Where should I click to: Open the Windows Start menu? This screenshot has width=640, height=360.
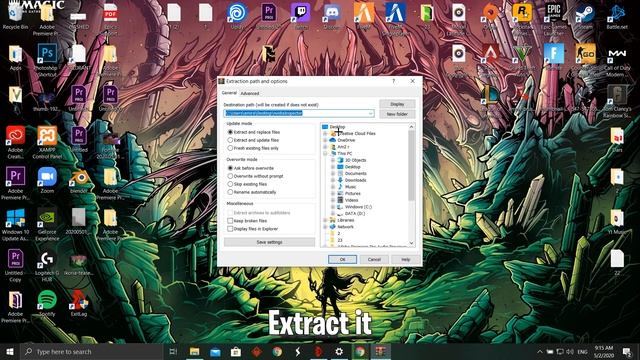[10, 351]
